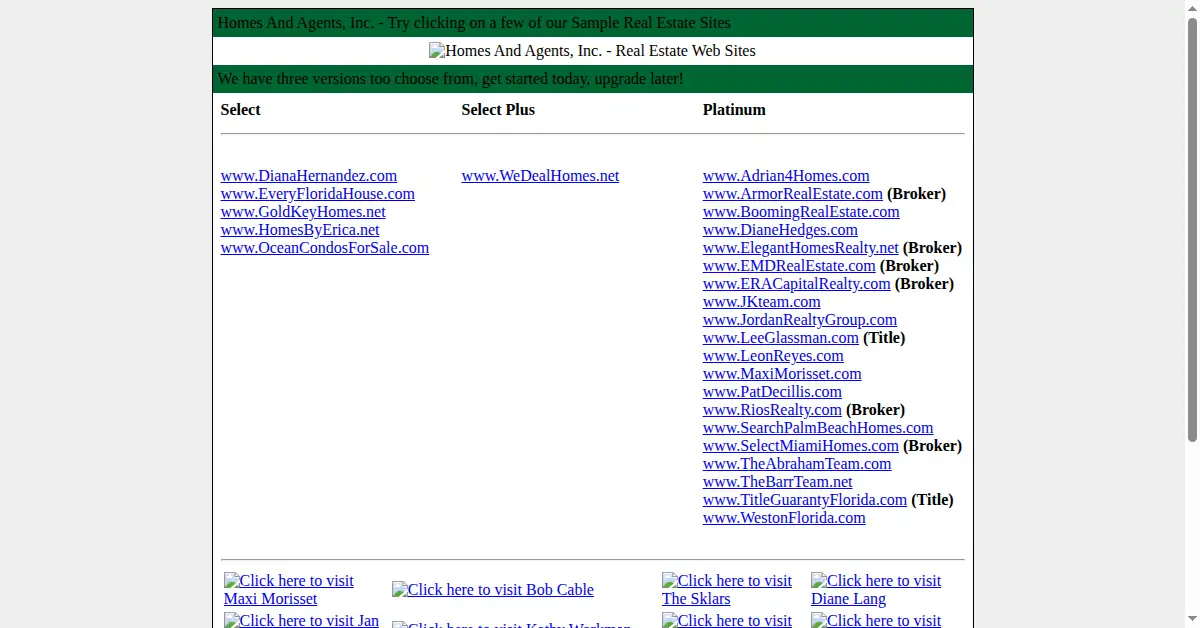Viewport: 1200px width, 628px height.
Task: Open the Diane Lang image link
Action: click(x=876, y=590)
